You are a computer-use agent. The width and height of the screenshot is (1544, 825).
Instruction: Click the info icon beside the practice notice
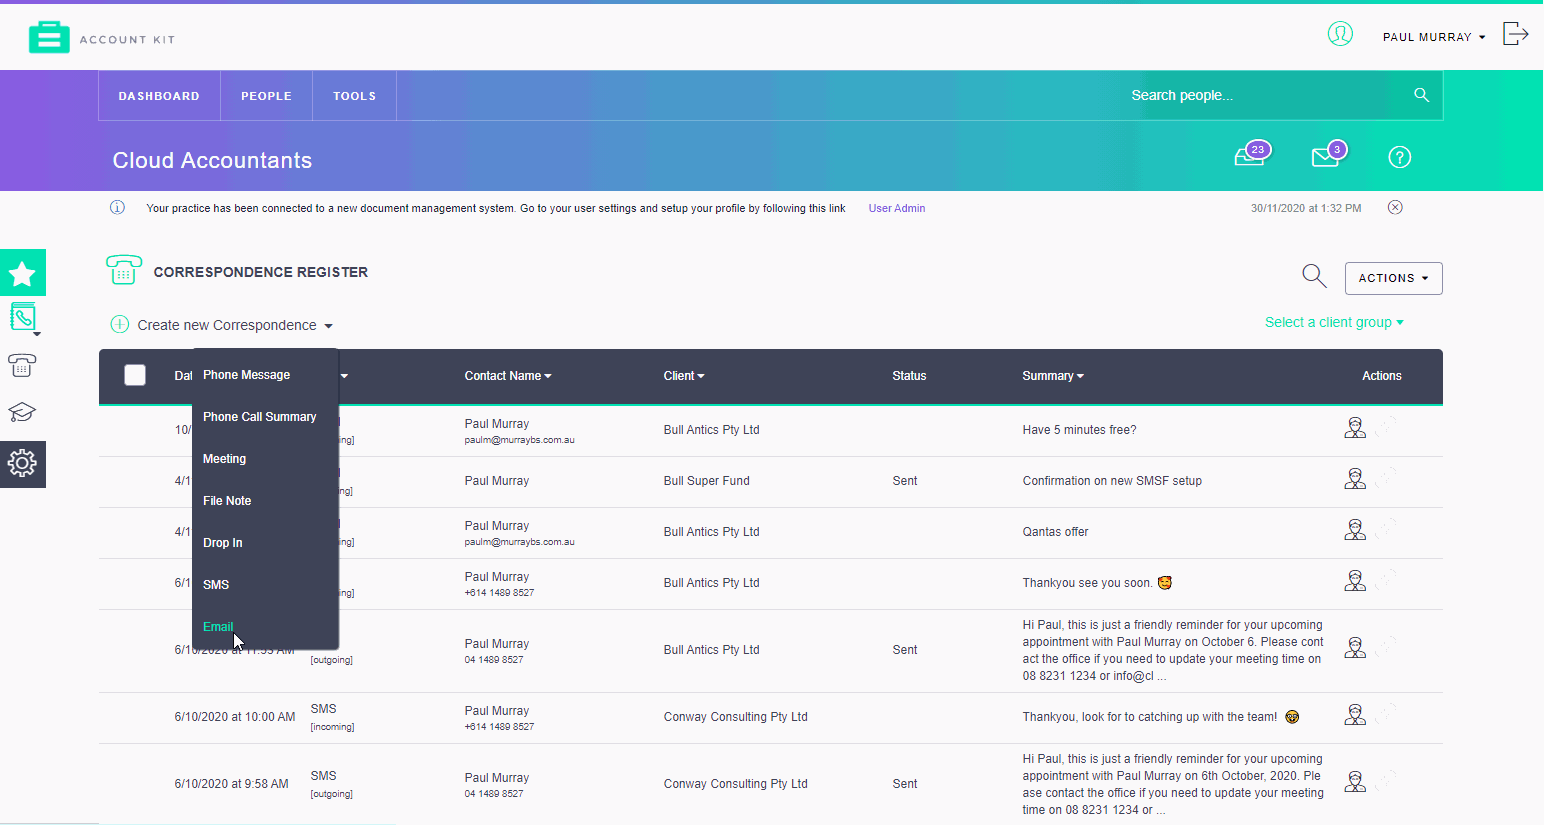(x=117, y=207)
